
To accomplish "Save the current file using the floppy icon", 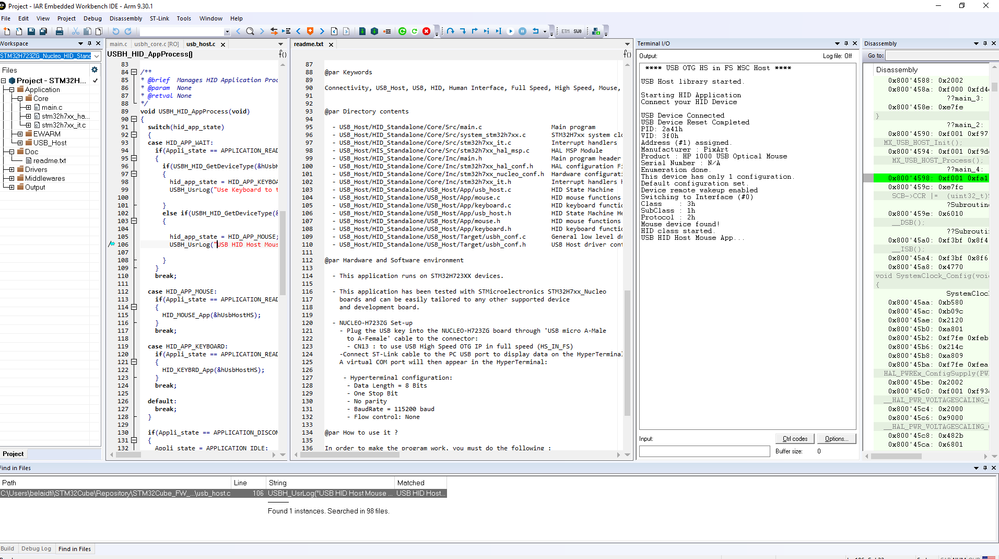I will click(31, 31).
